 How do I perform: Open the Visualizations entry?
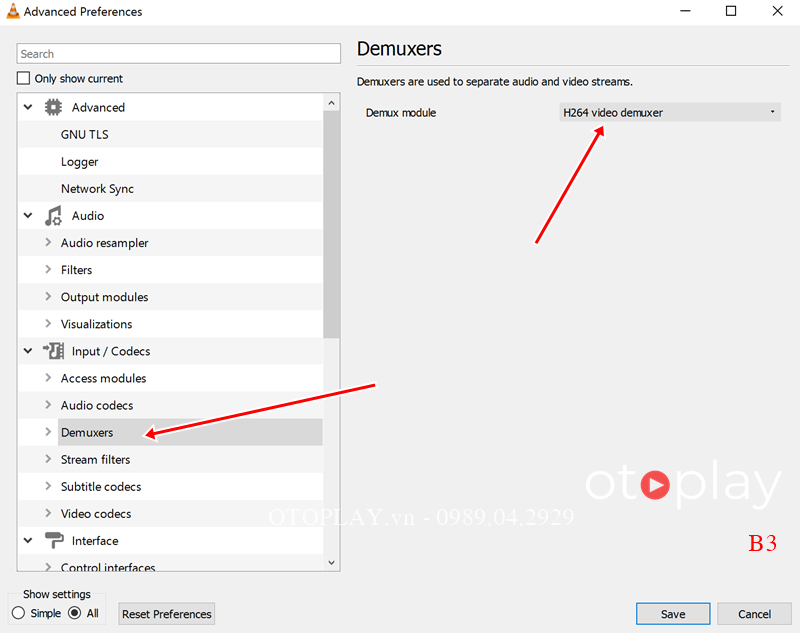coord(96,324)
